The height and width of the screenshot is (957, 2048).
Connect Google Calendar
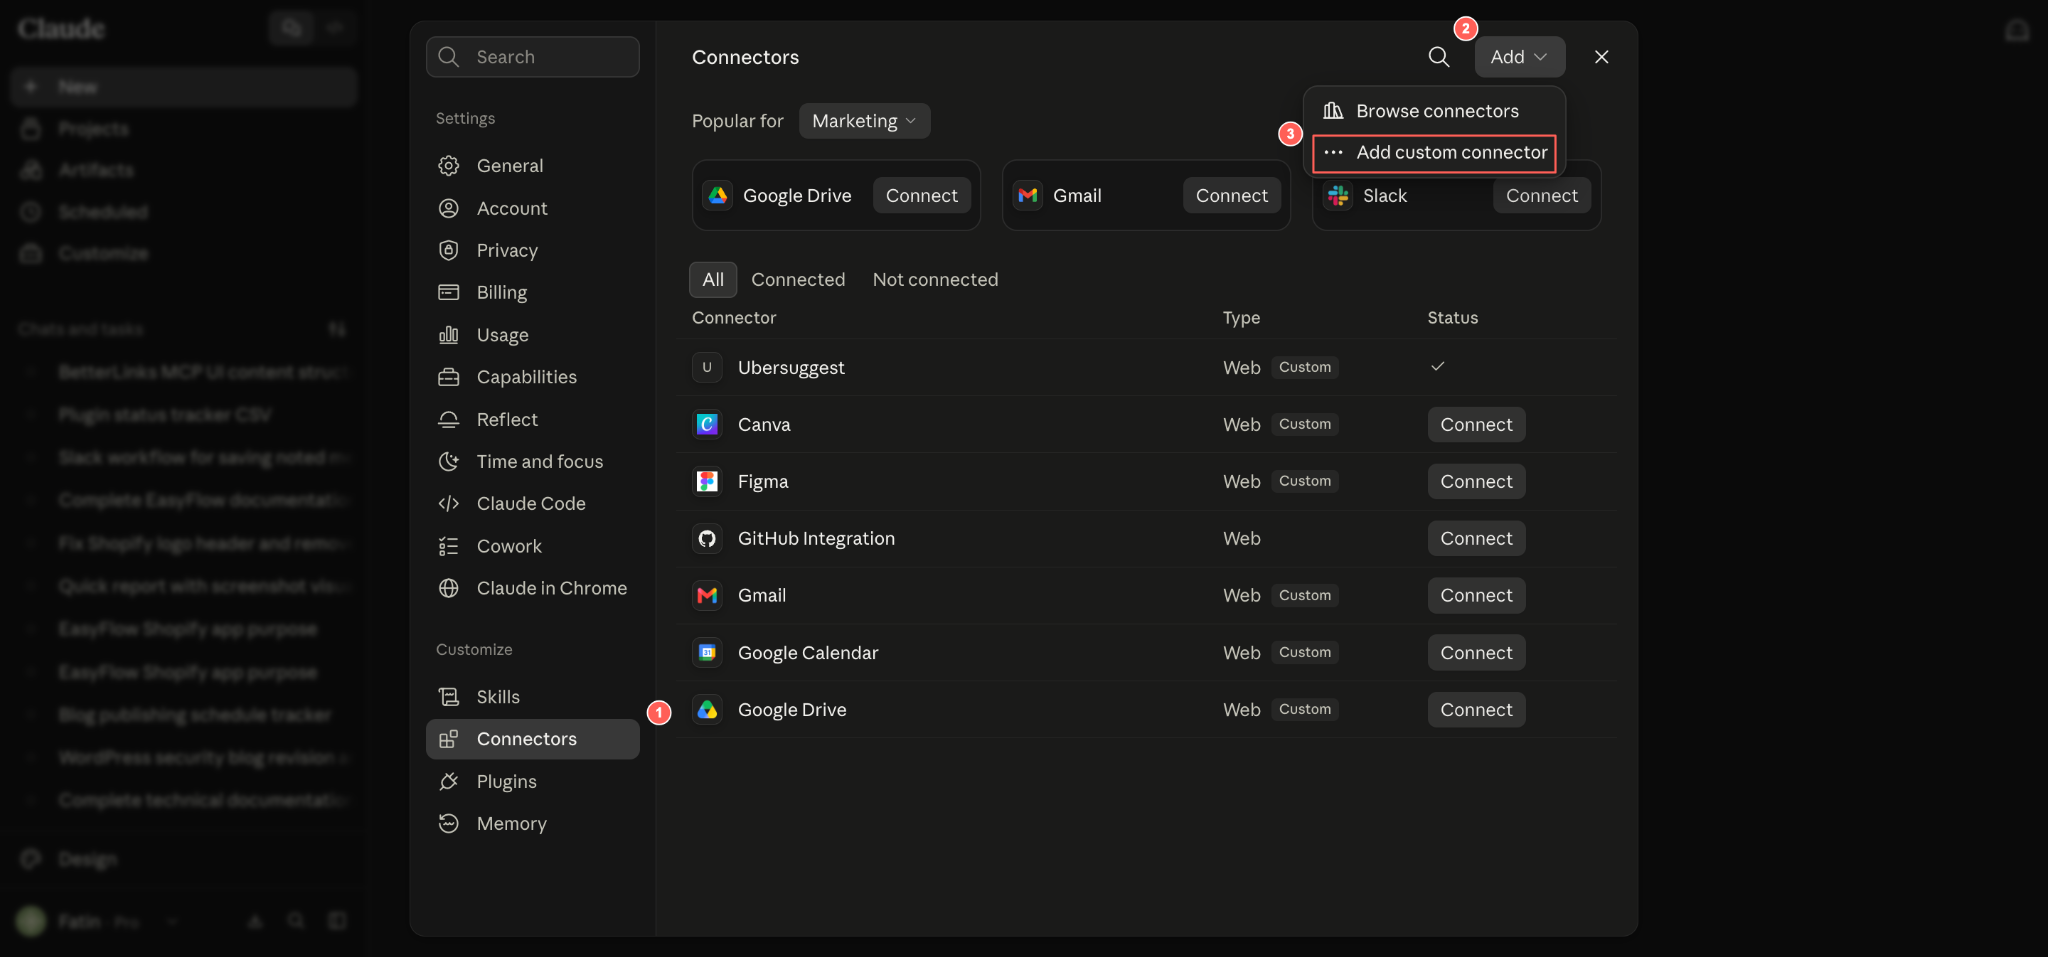1476,653
